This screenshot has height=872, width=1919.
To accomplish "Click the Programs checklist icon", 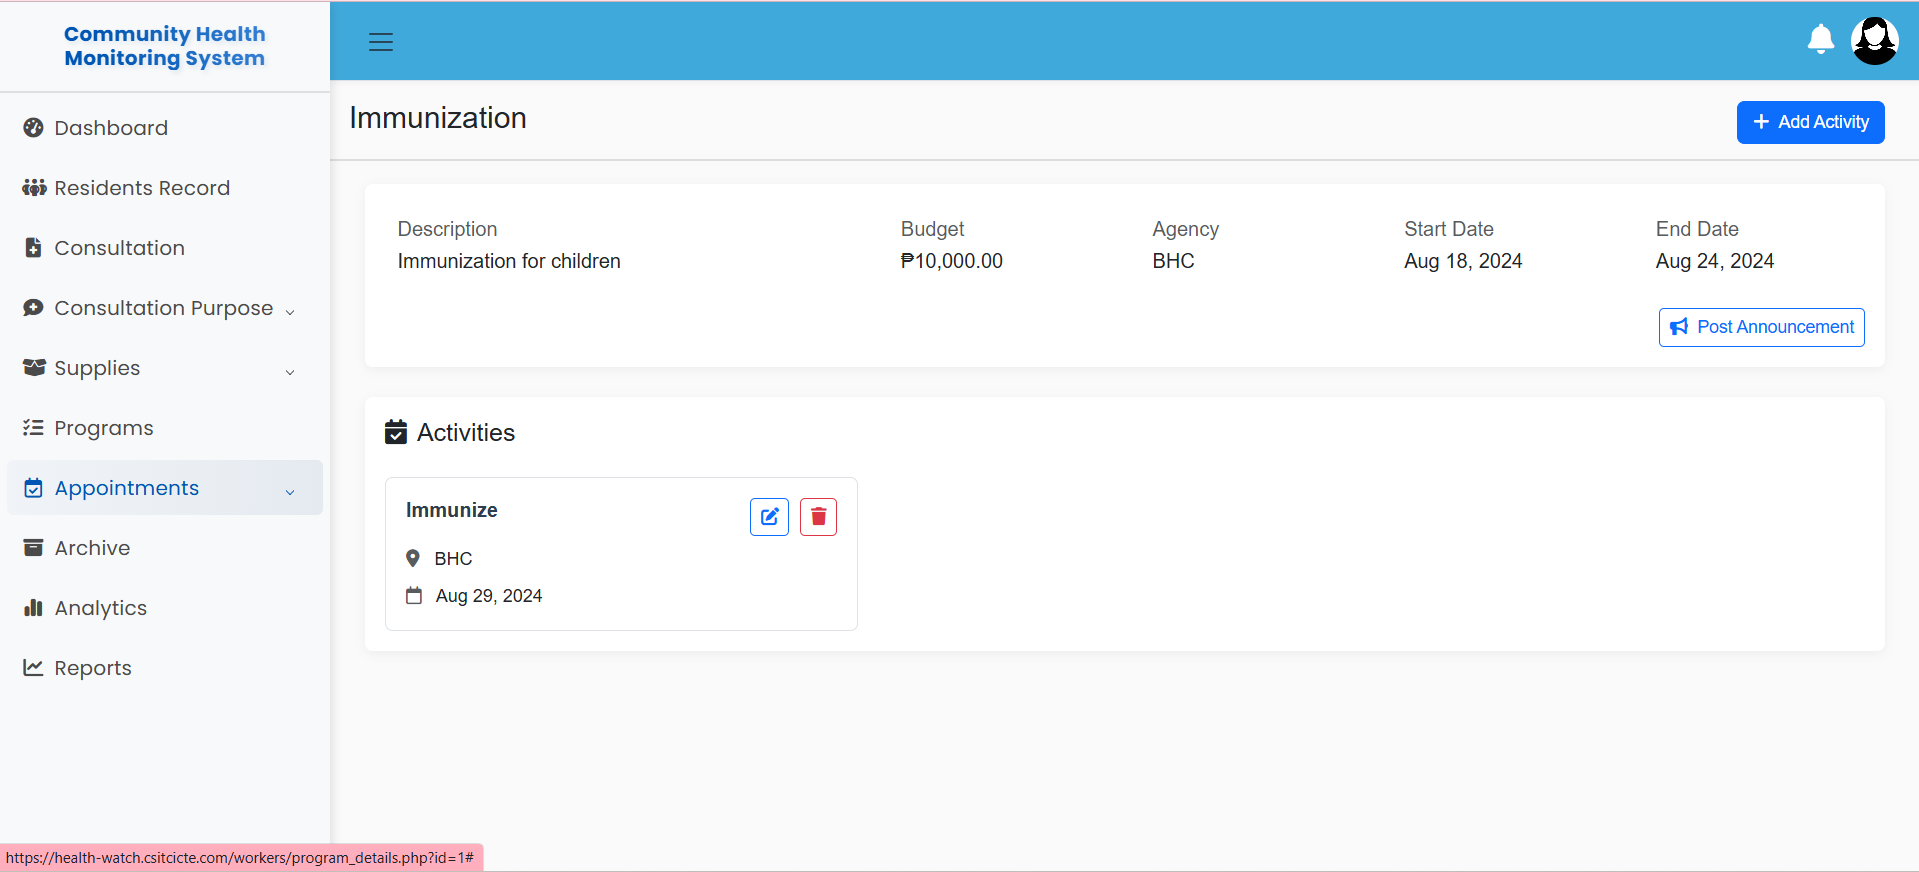I will click(34, 428).
